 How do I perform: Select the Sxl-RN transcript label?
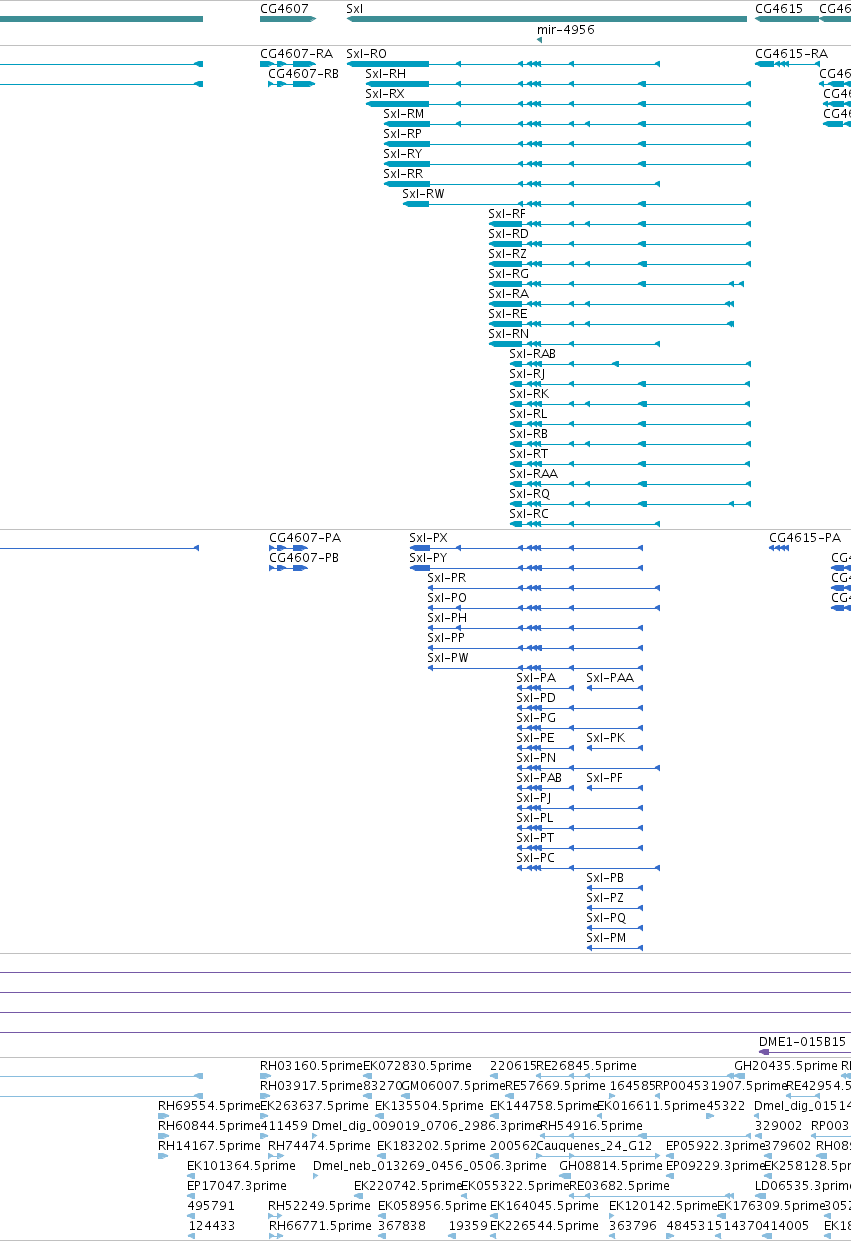point(508,334)
